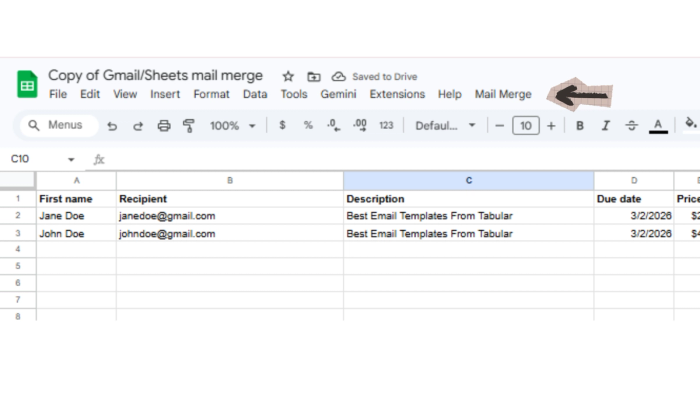Open the Insert menu
This screenshot has height=394, width=700.
tap(165, 94)
